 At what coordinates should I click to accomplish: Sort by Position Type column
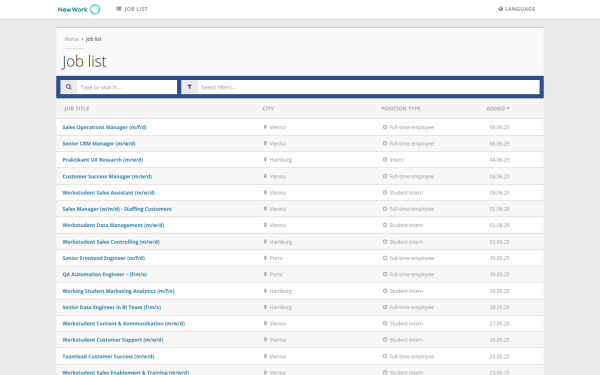click(401, 109)
